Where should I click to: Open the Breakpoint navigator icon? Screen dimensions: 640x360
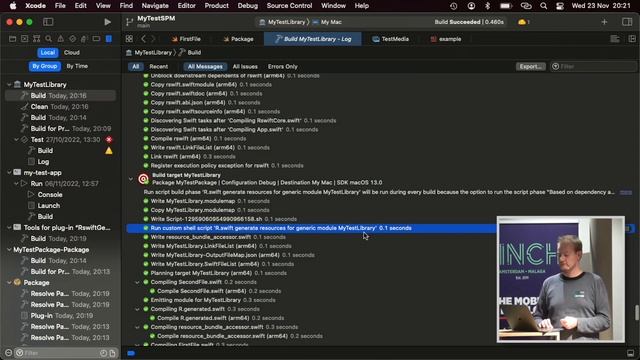point(96,39)
